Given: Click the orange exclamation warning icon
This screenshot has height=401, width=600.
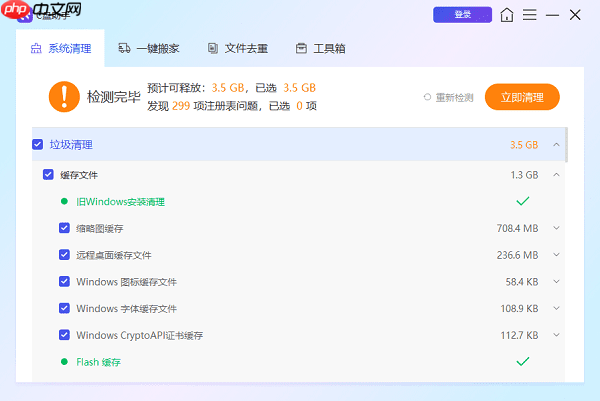Looking at the screenshot, I should pos(63,97).
